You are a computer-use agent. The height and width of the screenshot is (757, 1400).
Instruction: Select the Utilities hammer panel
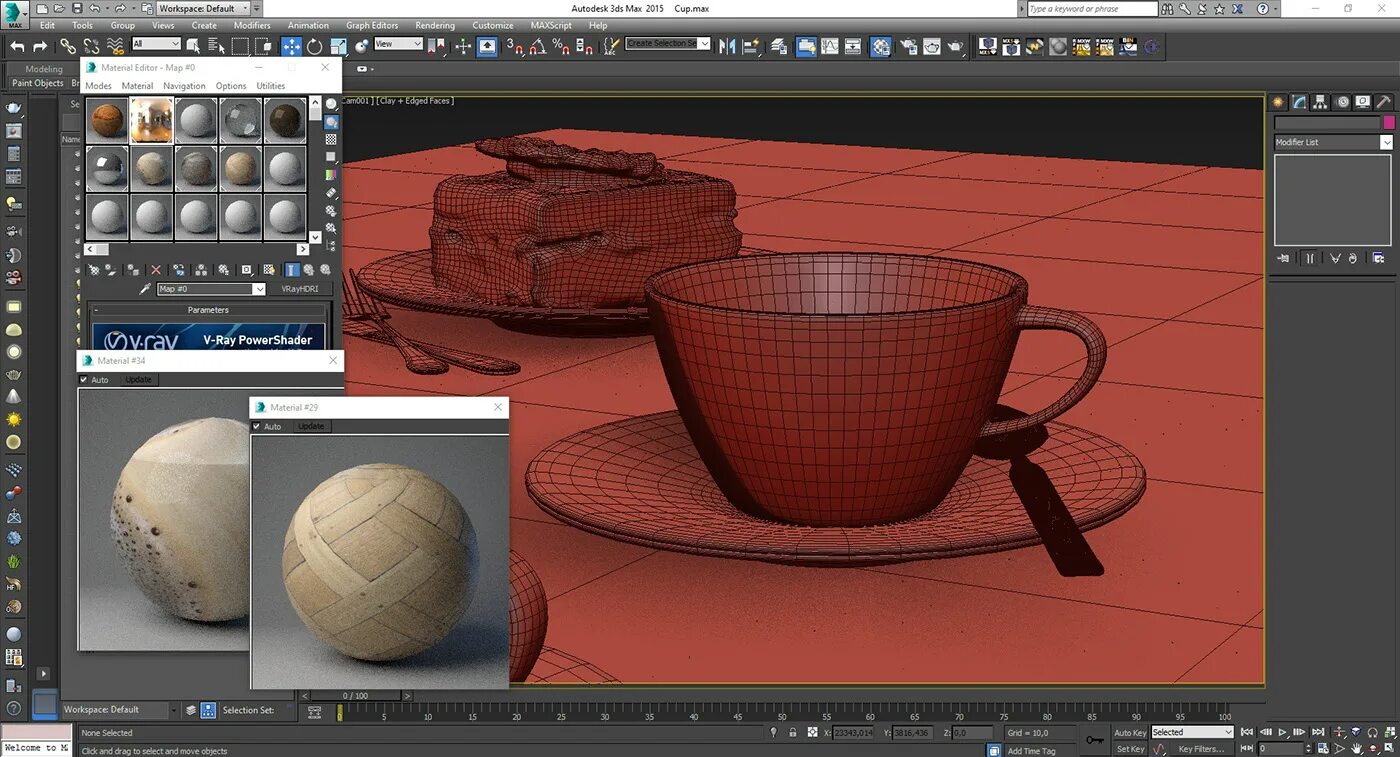1383,101
